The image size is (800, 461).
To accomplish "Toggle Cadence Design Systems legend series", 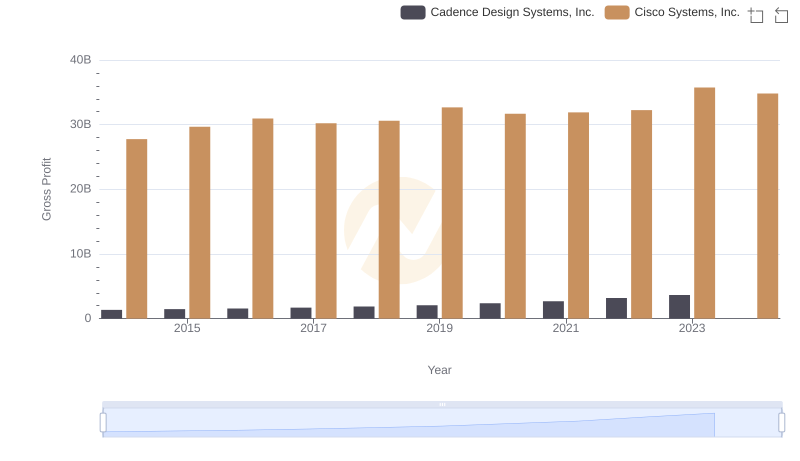I will pos(497,12).
